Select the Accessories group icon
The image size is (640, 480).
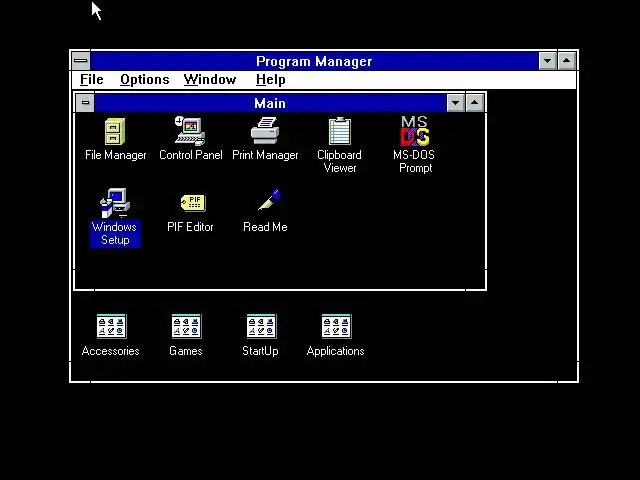pyautogui.click(x=111, y=326)
